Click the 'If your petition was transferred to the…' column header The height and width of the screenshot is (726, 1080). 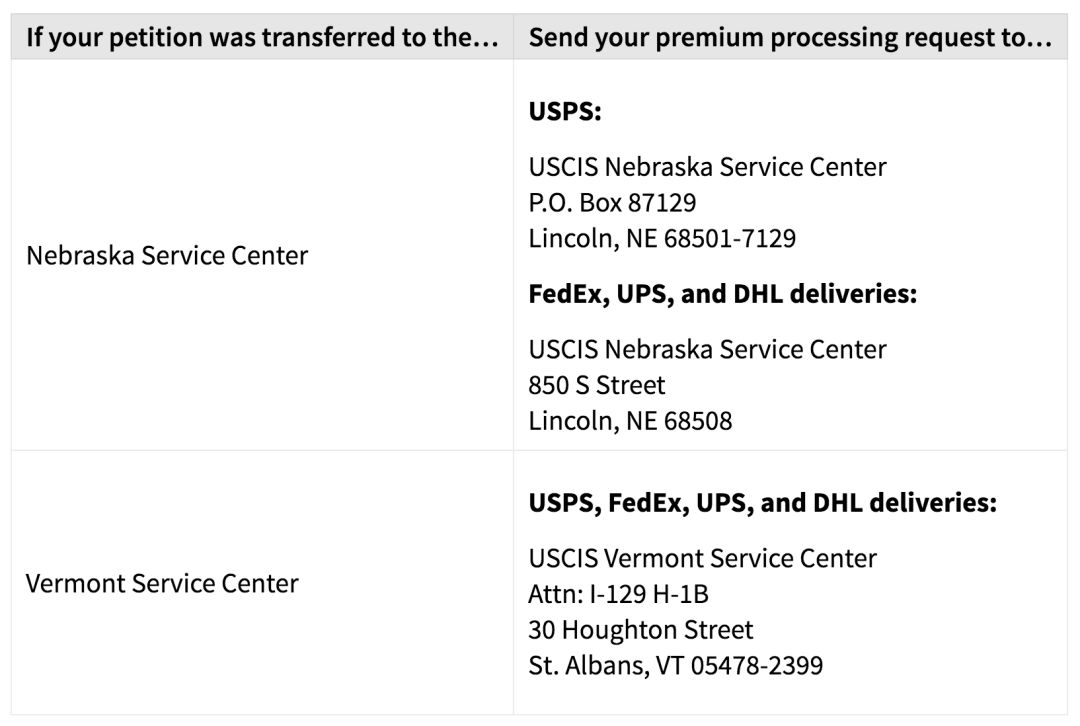coord(262,38)
